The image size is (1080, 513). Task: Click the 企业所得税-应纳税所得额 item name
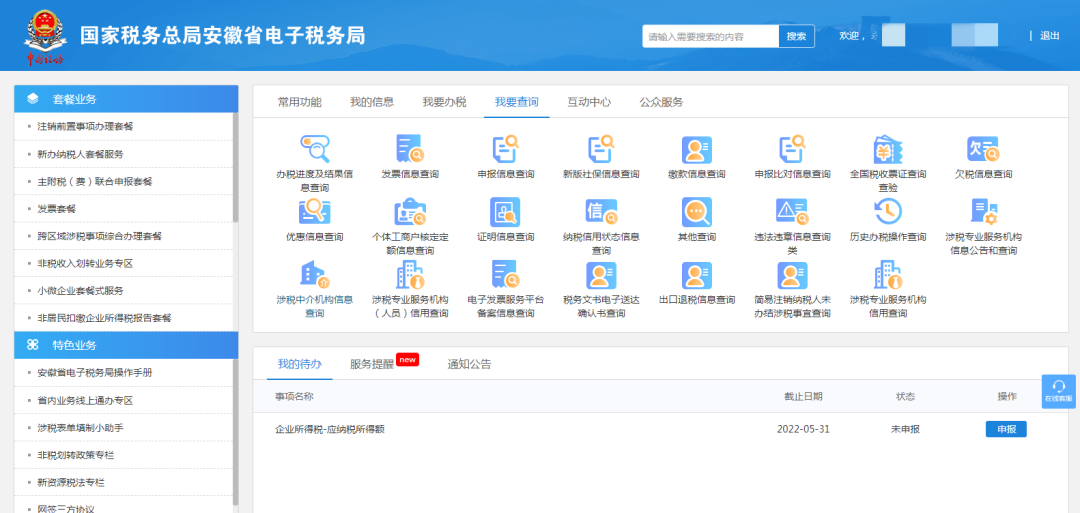click(x=329, y=429)
